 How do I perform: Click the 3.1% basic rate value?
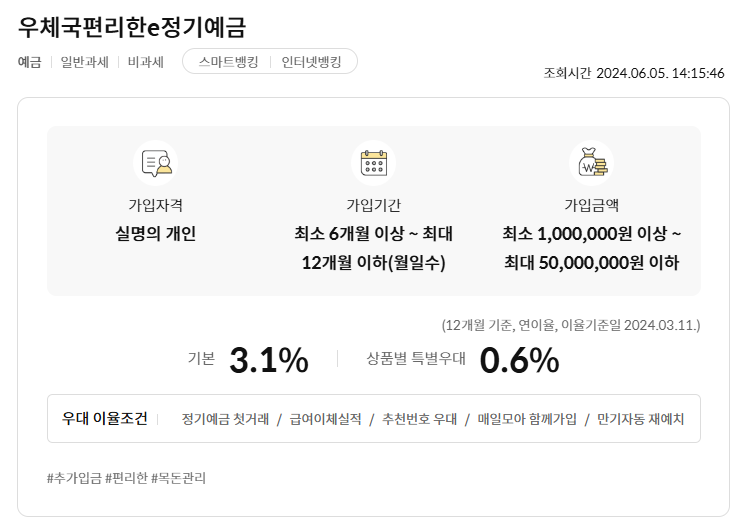click(x=269, y=360)
